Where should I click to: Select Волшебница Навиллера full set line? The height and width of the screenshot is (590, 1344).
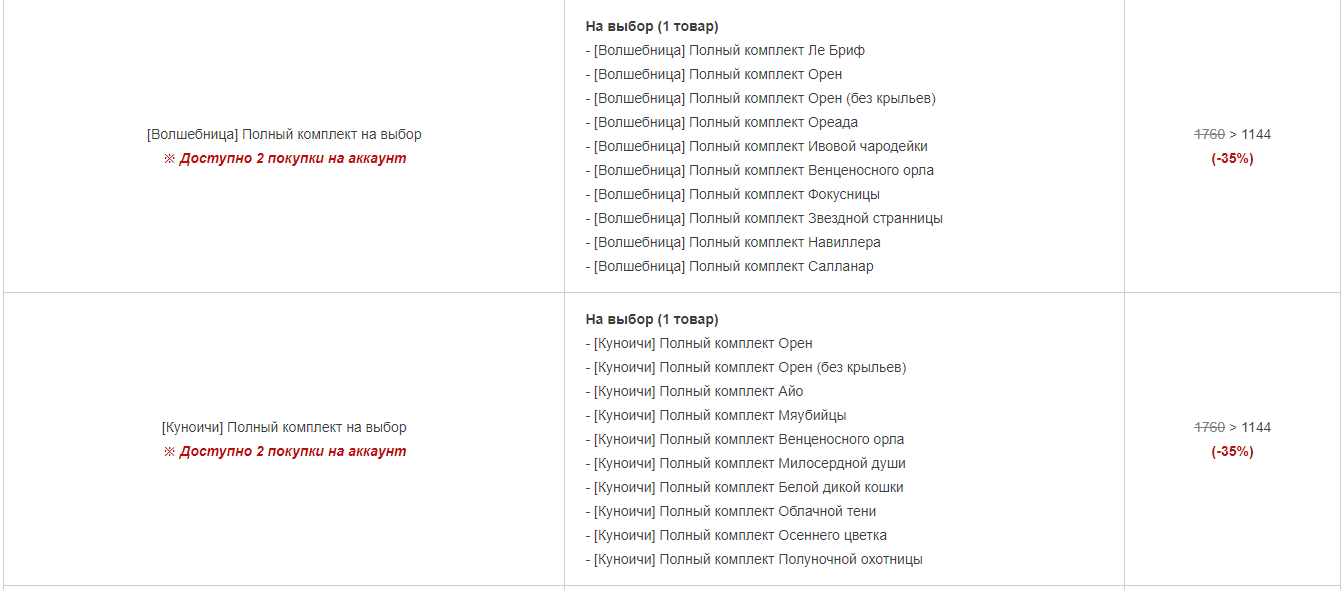click(733, 242)
